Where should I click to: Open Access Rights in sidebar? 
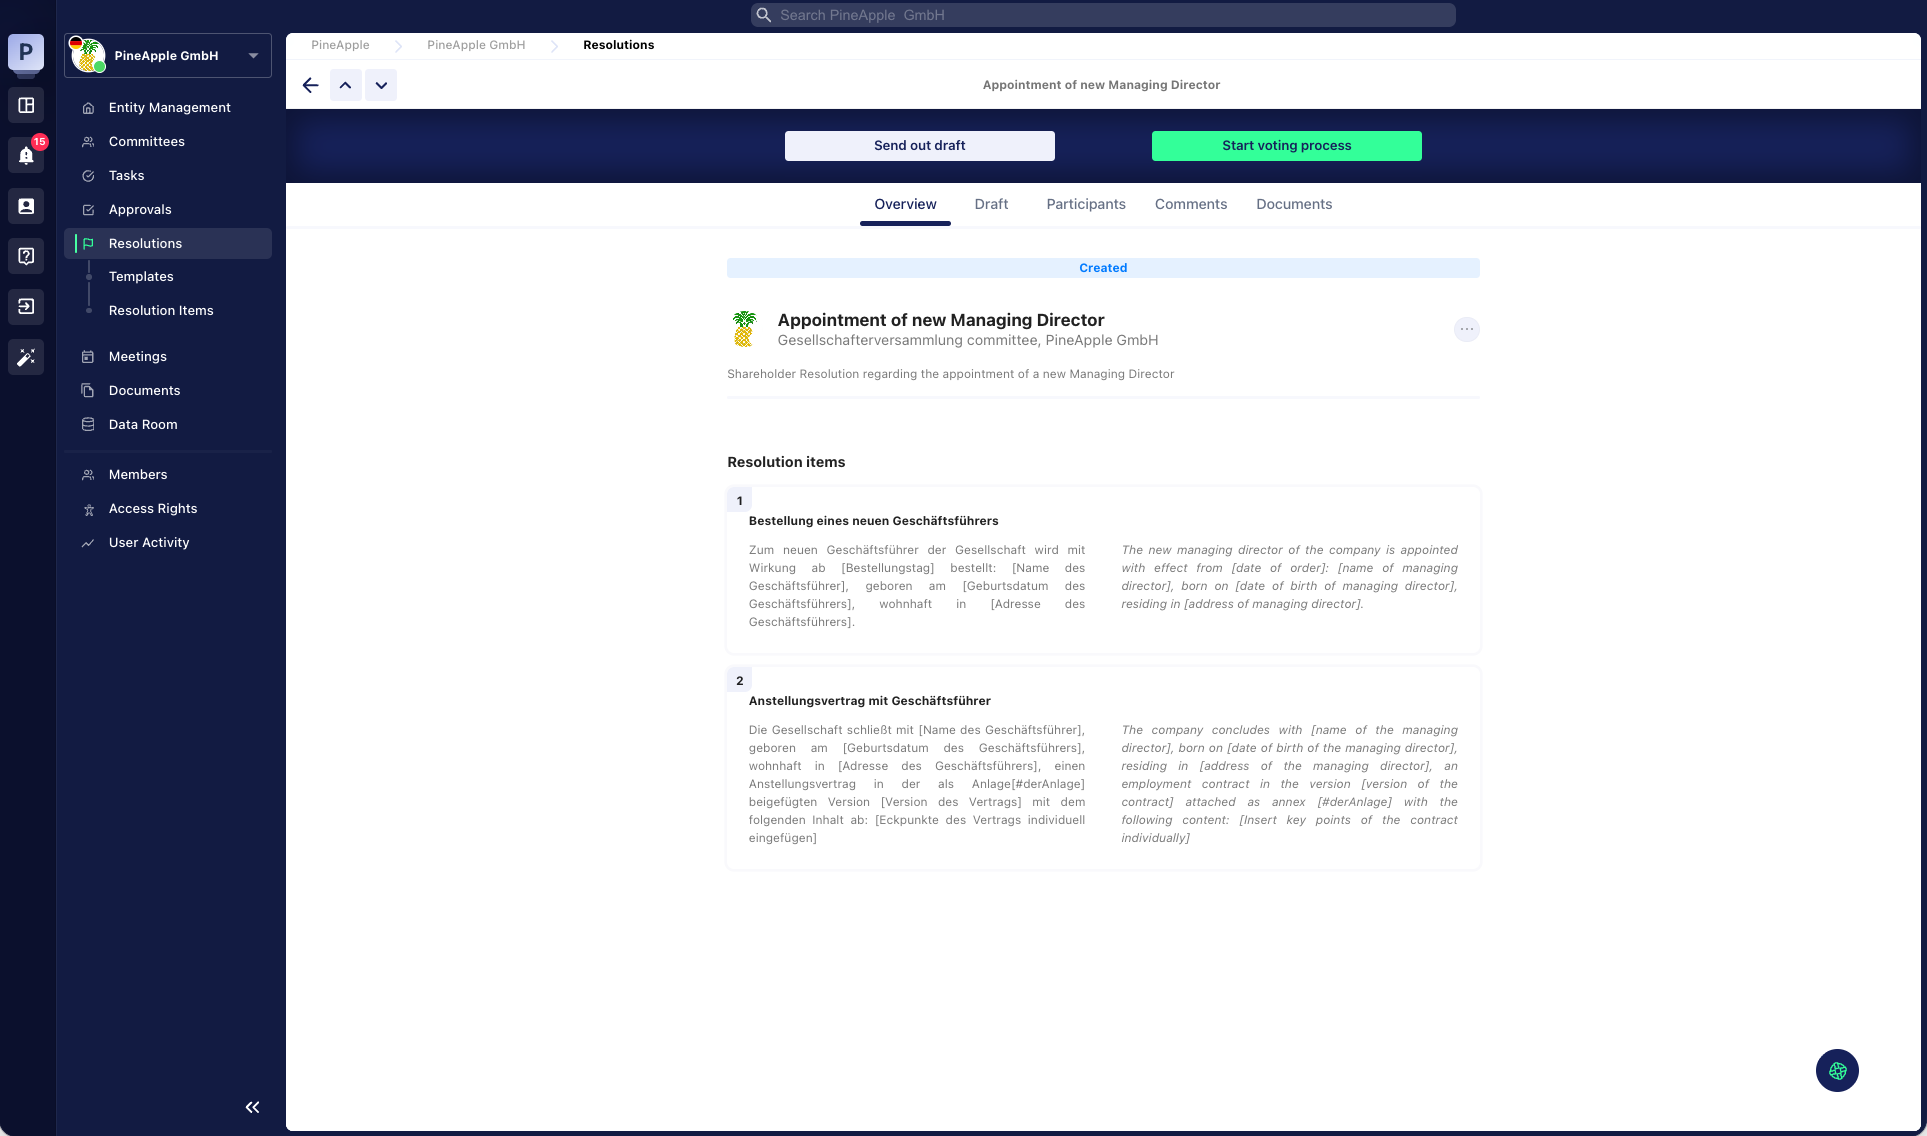click(169, 508)
